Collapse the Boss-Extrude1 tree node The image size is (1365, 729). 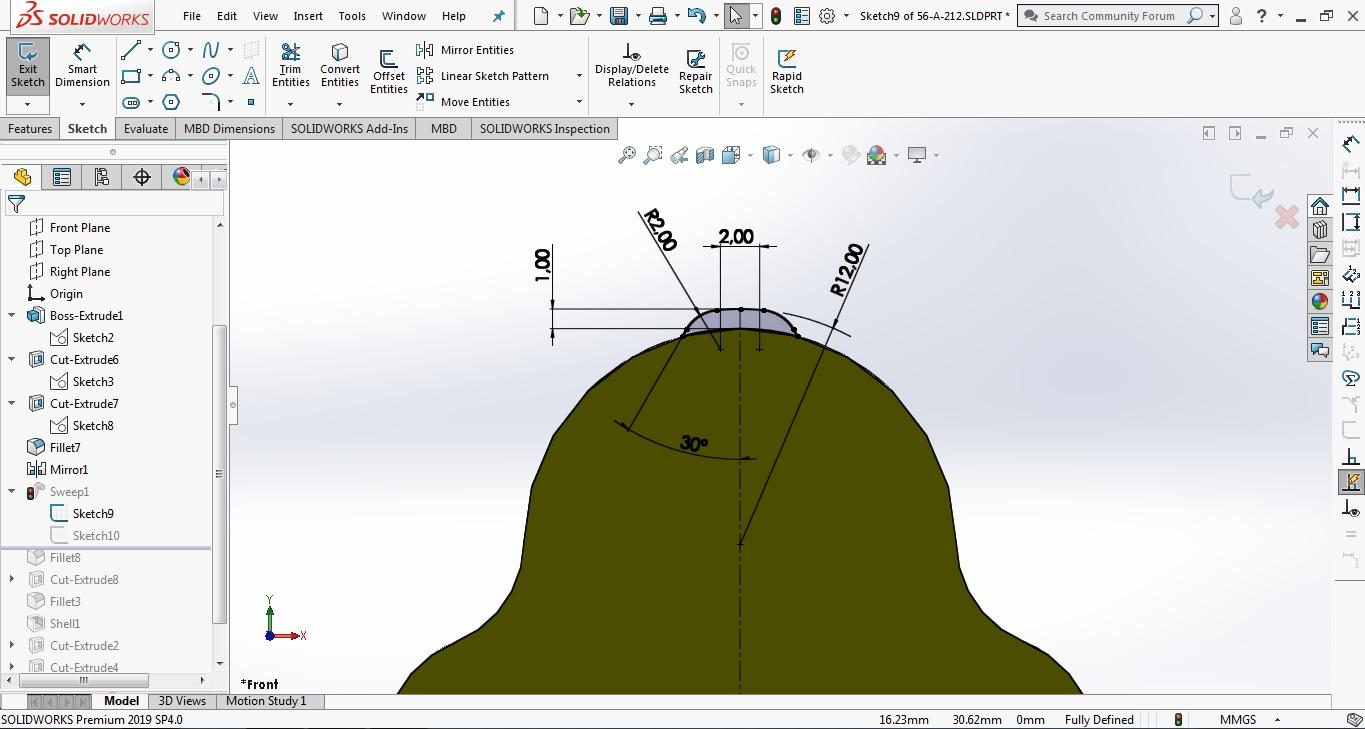[x=12, y=316]
